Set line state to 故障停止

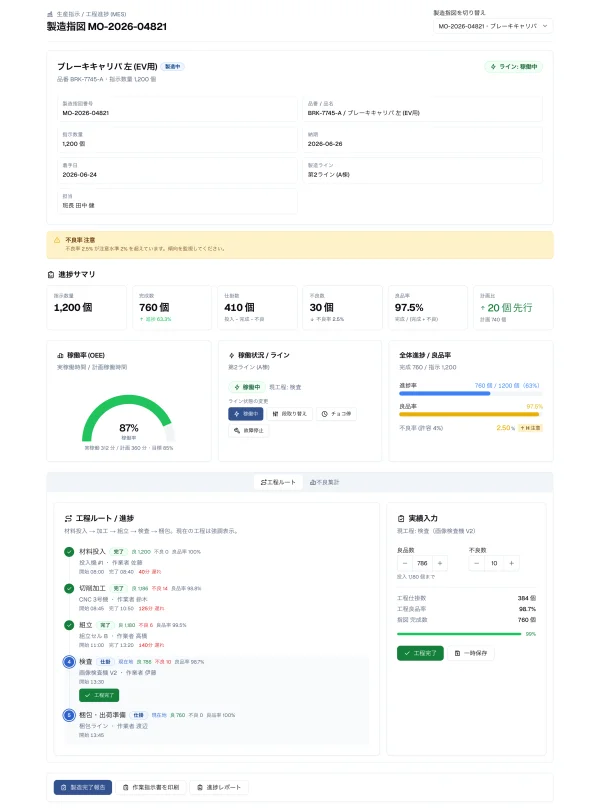pyautogui.click(x=248, y=430)
